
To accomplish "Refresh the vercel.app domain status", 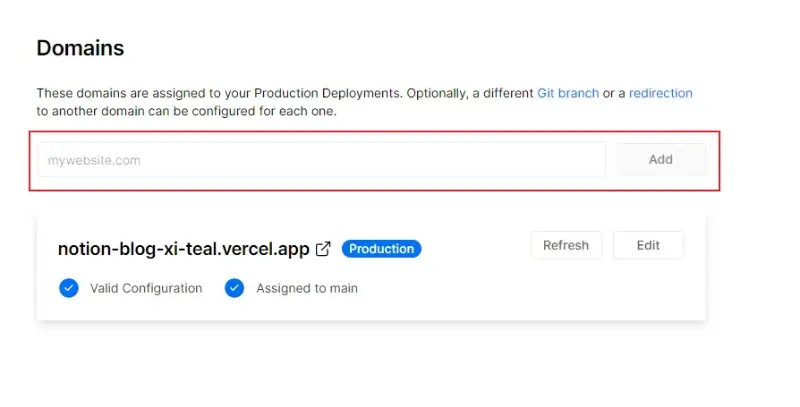I will pyautogui.click(x=566, y=245).
